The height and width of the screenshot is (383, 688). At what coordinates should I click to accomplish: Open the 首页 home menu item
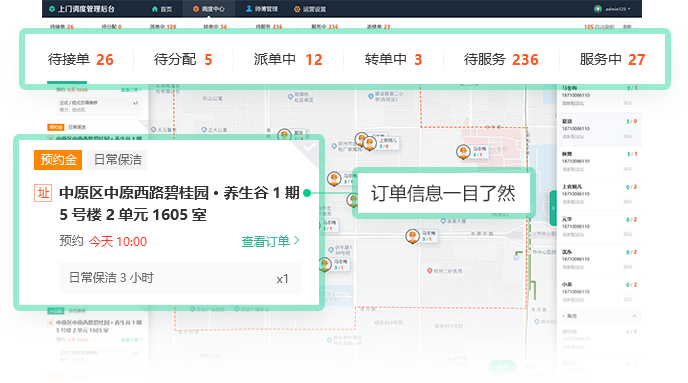pos(162,9)
